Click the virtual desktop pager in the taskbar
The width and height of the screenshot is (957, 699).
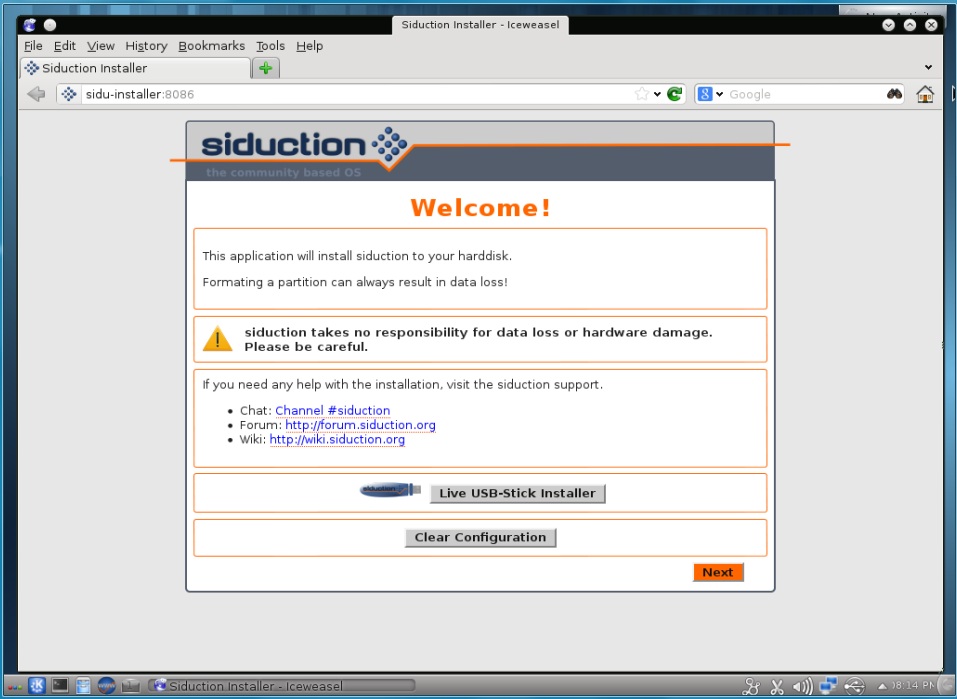pos(131,686)
